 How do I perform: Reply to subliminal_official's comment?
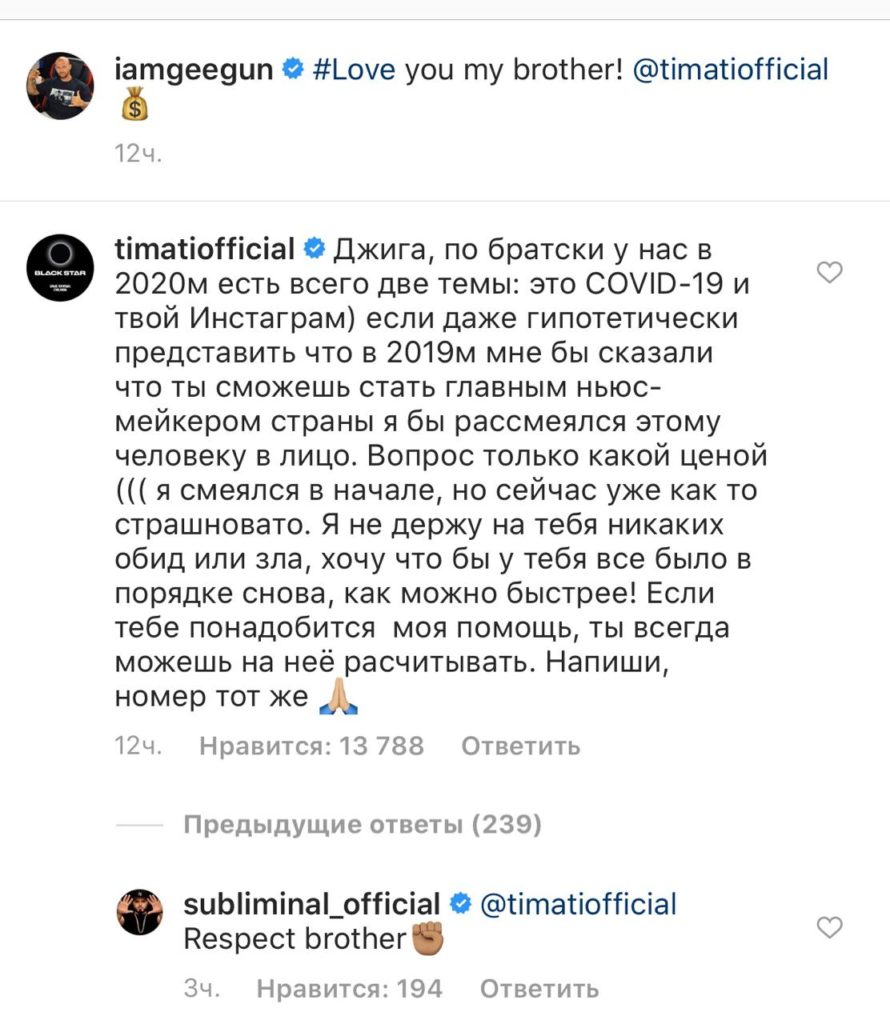pos(540,989)
